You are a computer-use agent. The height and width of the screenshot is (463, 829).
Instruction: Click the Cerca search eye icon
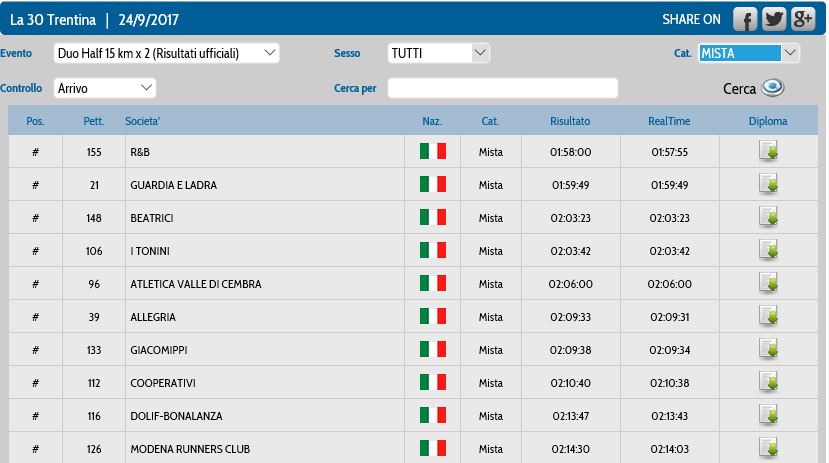pos(772,87)
